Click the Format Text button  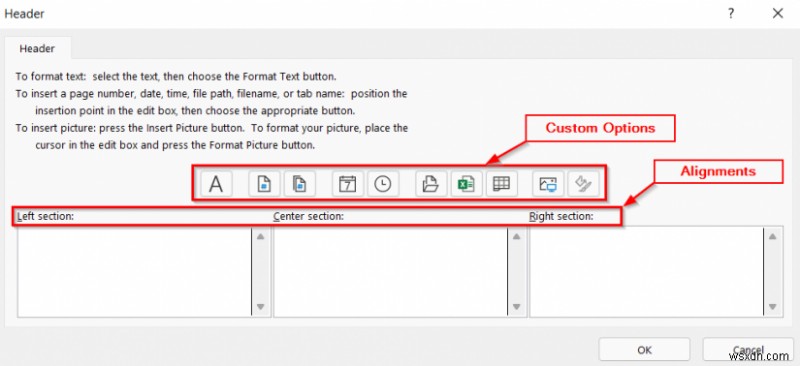click(216, 184)
